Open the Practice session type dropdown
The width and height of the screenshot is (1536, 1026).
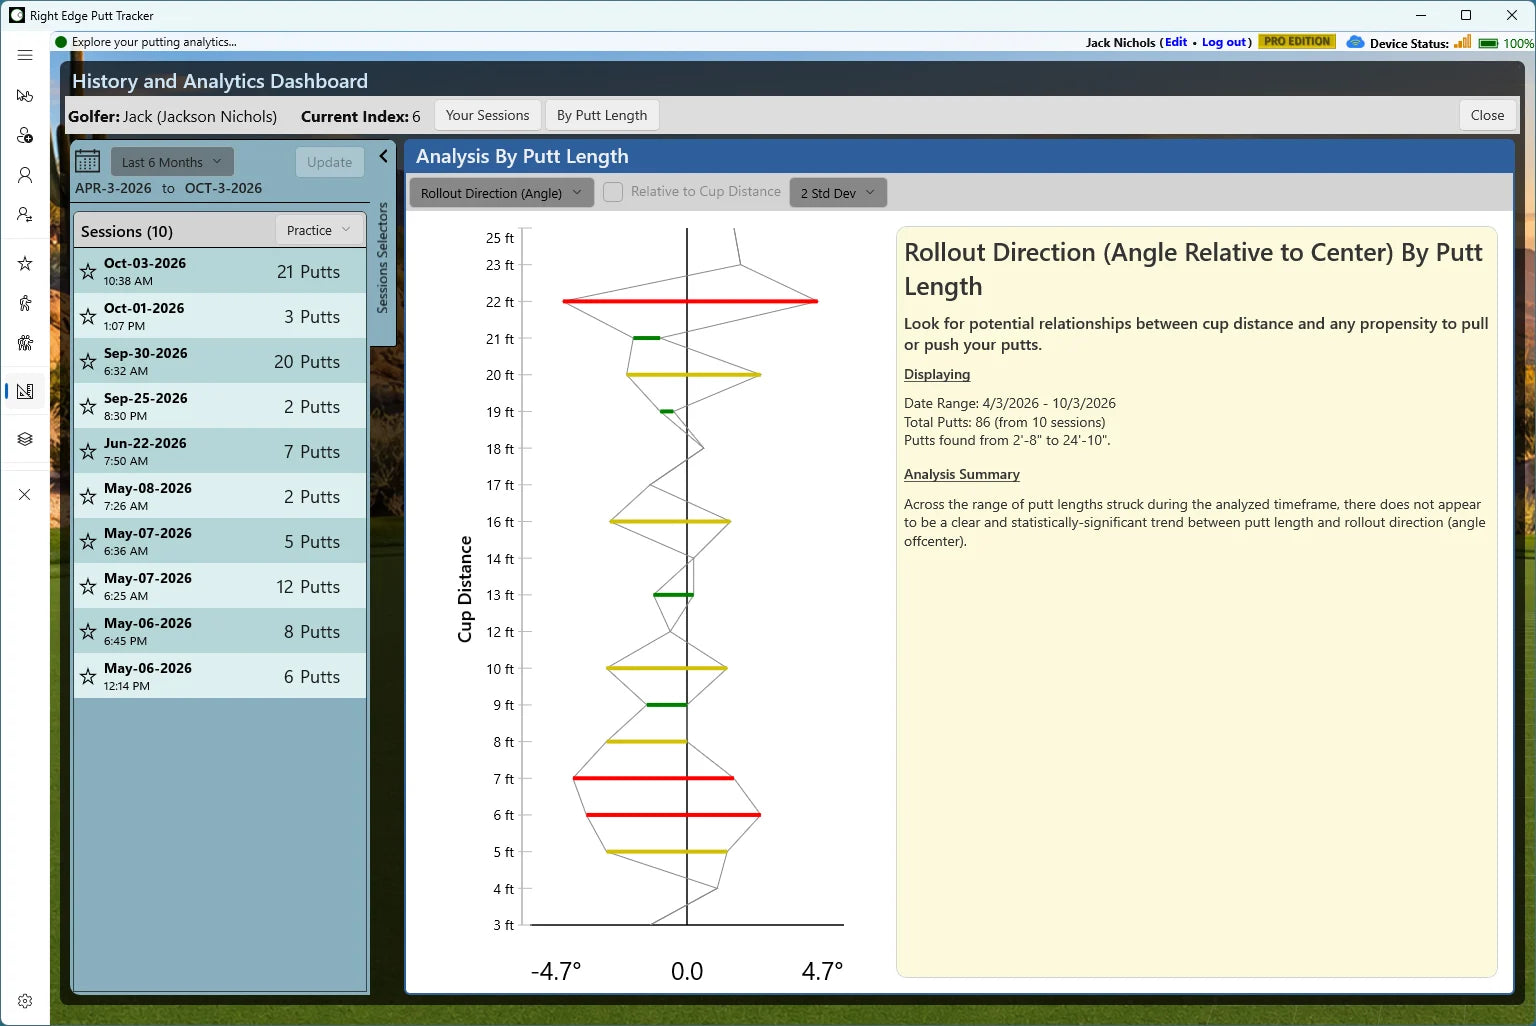tap(319, 230)
